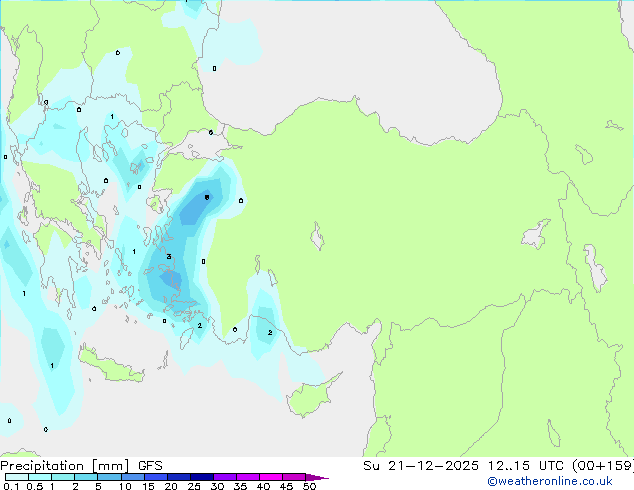Click the 2–5 mm legend color swatch
This screenshot has width=634, height=490.
coord(86,477)
